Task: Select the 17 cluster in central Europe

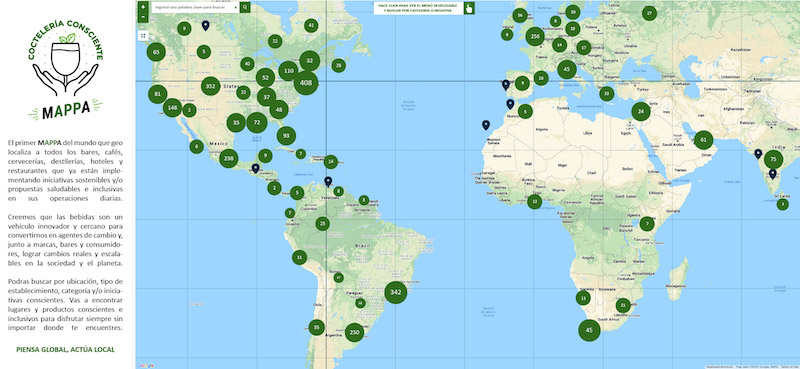Action: 584,47
